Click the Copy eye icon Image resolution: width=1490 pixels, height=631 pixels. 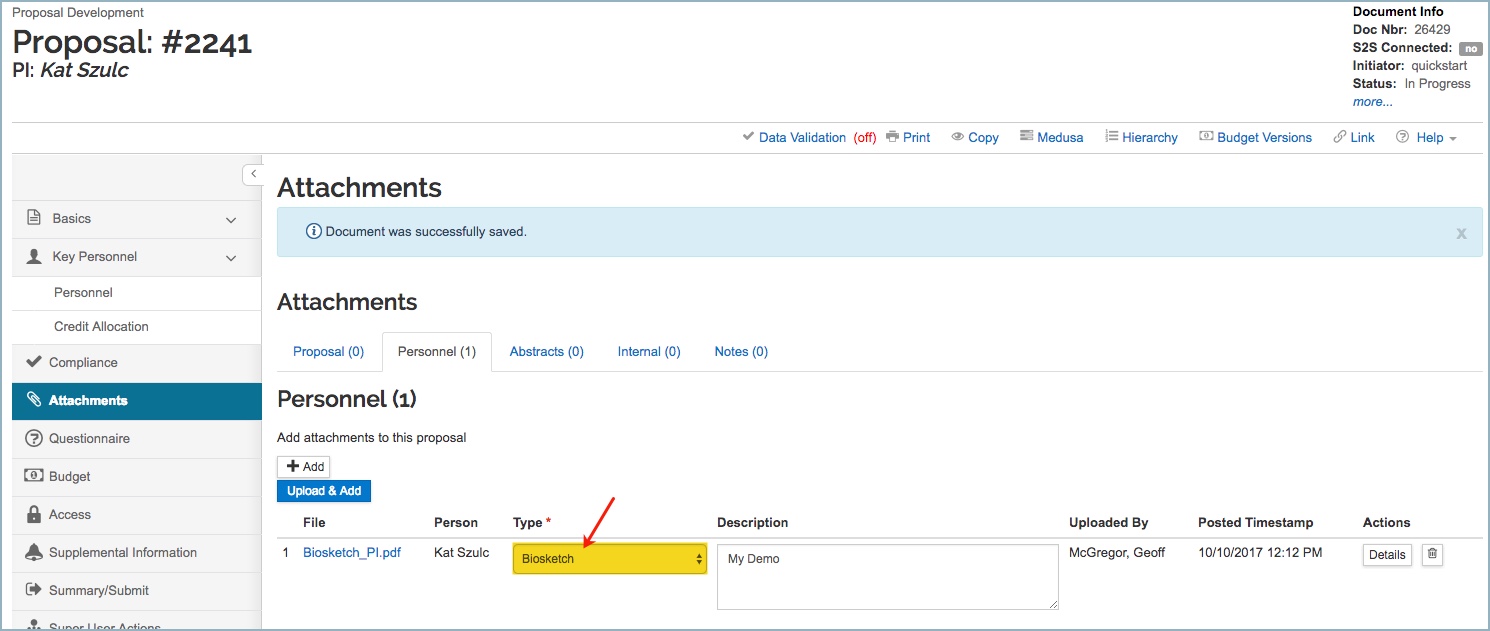point(957,137)
